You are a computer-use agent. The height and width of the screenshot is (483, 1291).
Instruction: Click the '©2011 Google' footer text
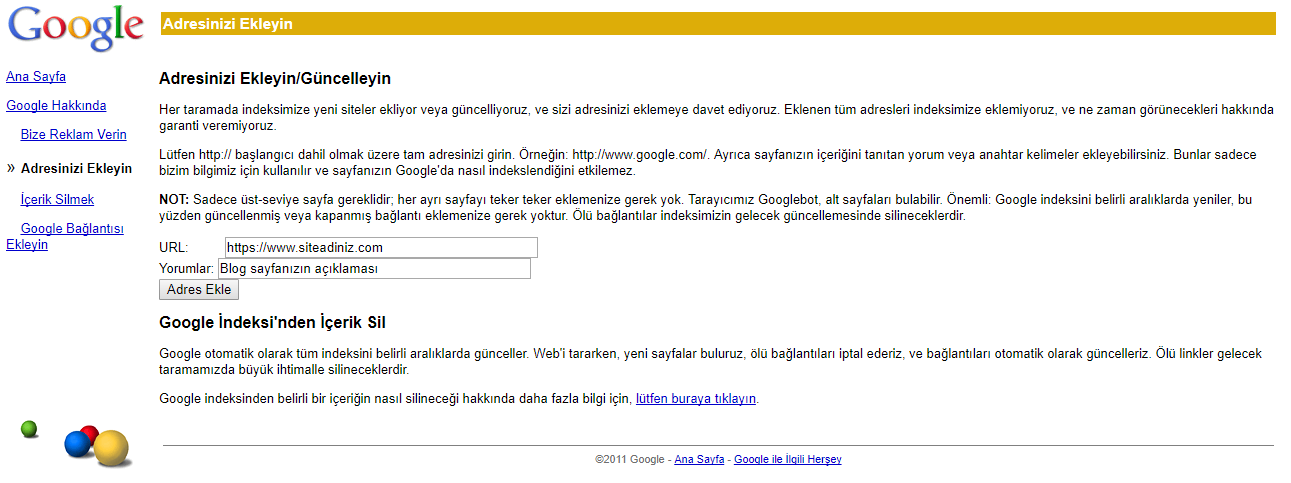(x=630, y=460)
